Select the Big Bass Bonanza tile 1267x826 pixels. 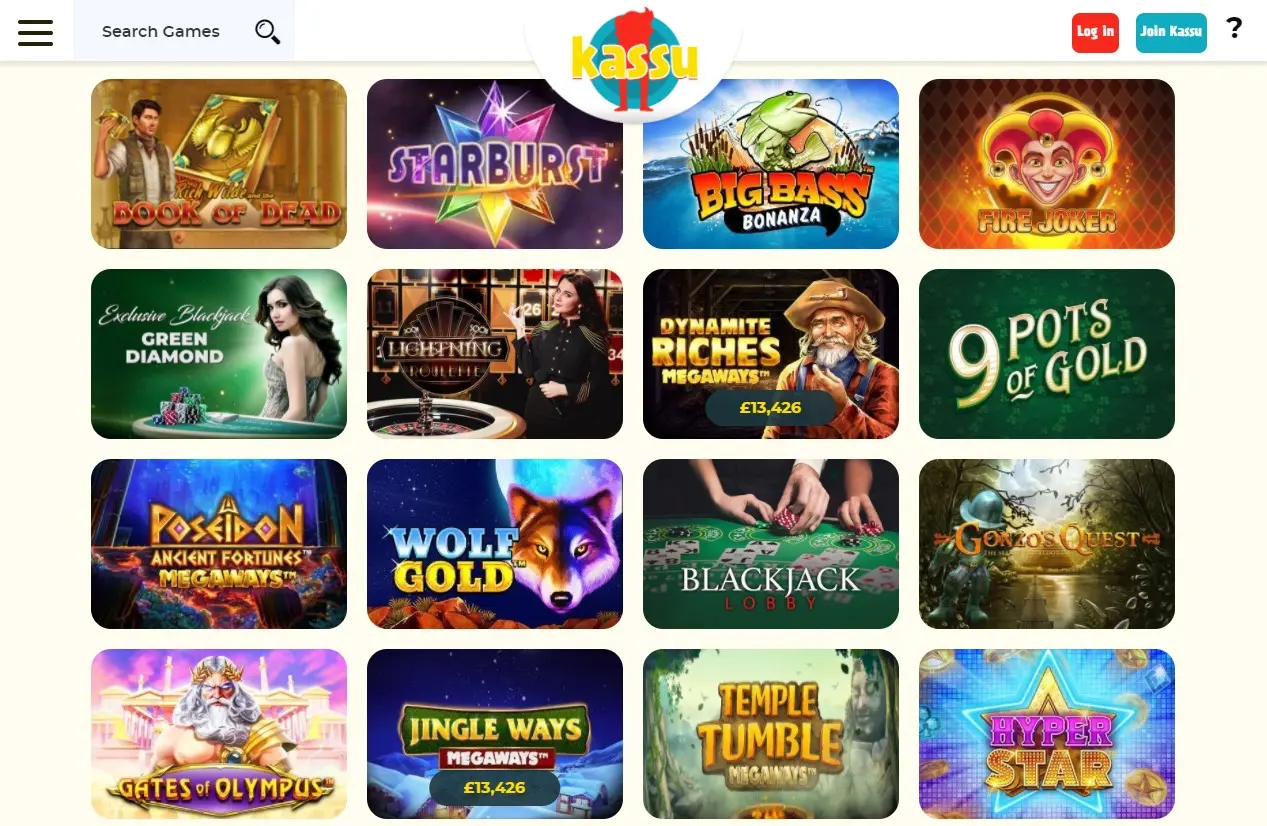[771, 164]
